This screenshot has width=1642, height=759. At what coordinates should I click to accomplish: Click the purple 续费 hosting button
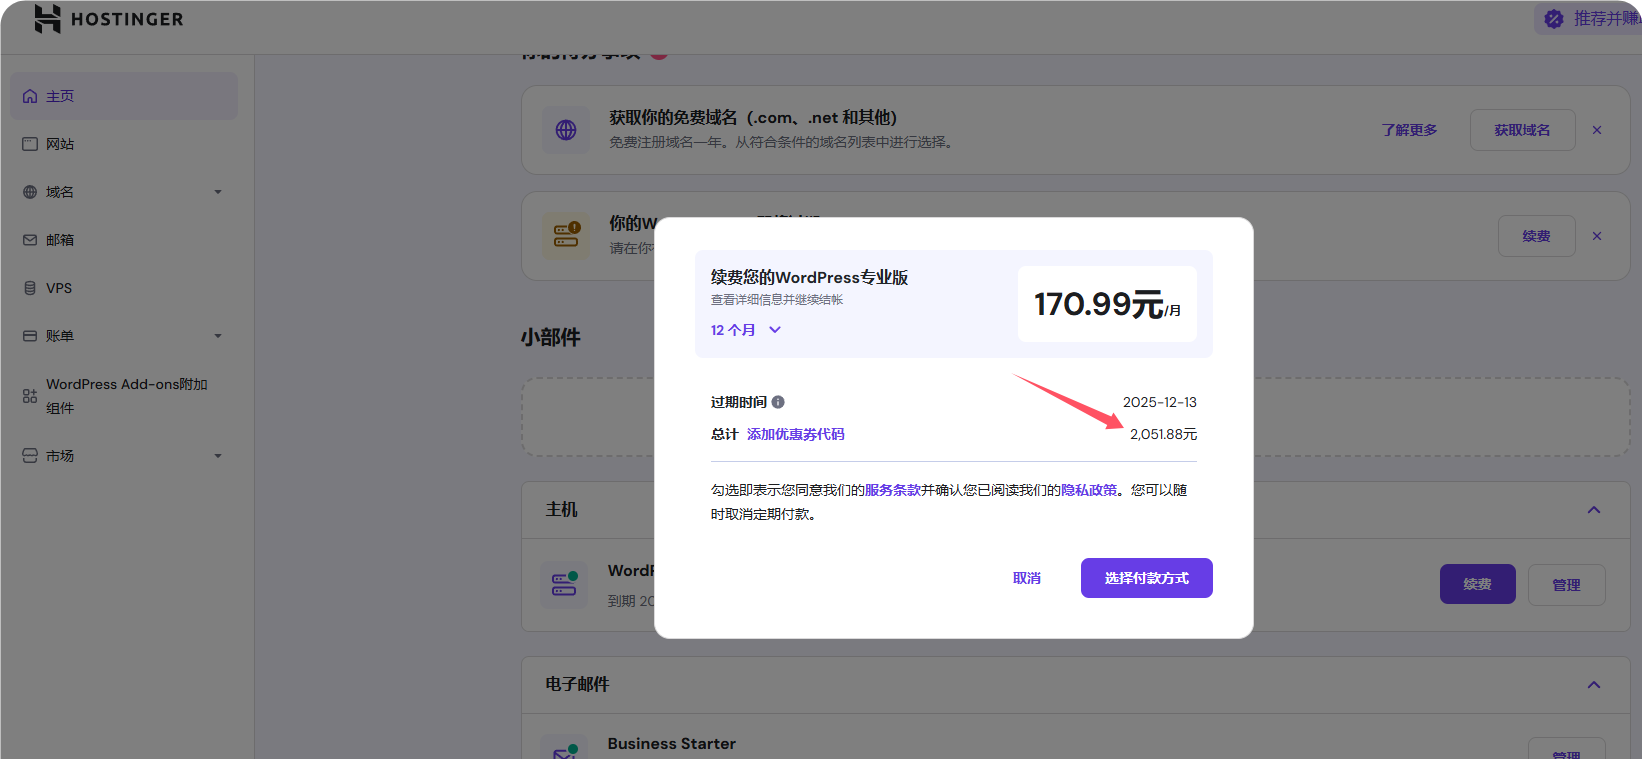(x=1477, y=584)
